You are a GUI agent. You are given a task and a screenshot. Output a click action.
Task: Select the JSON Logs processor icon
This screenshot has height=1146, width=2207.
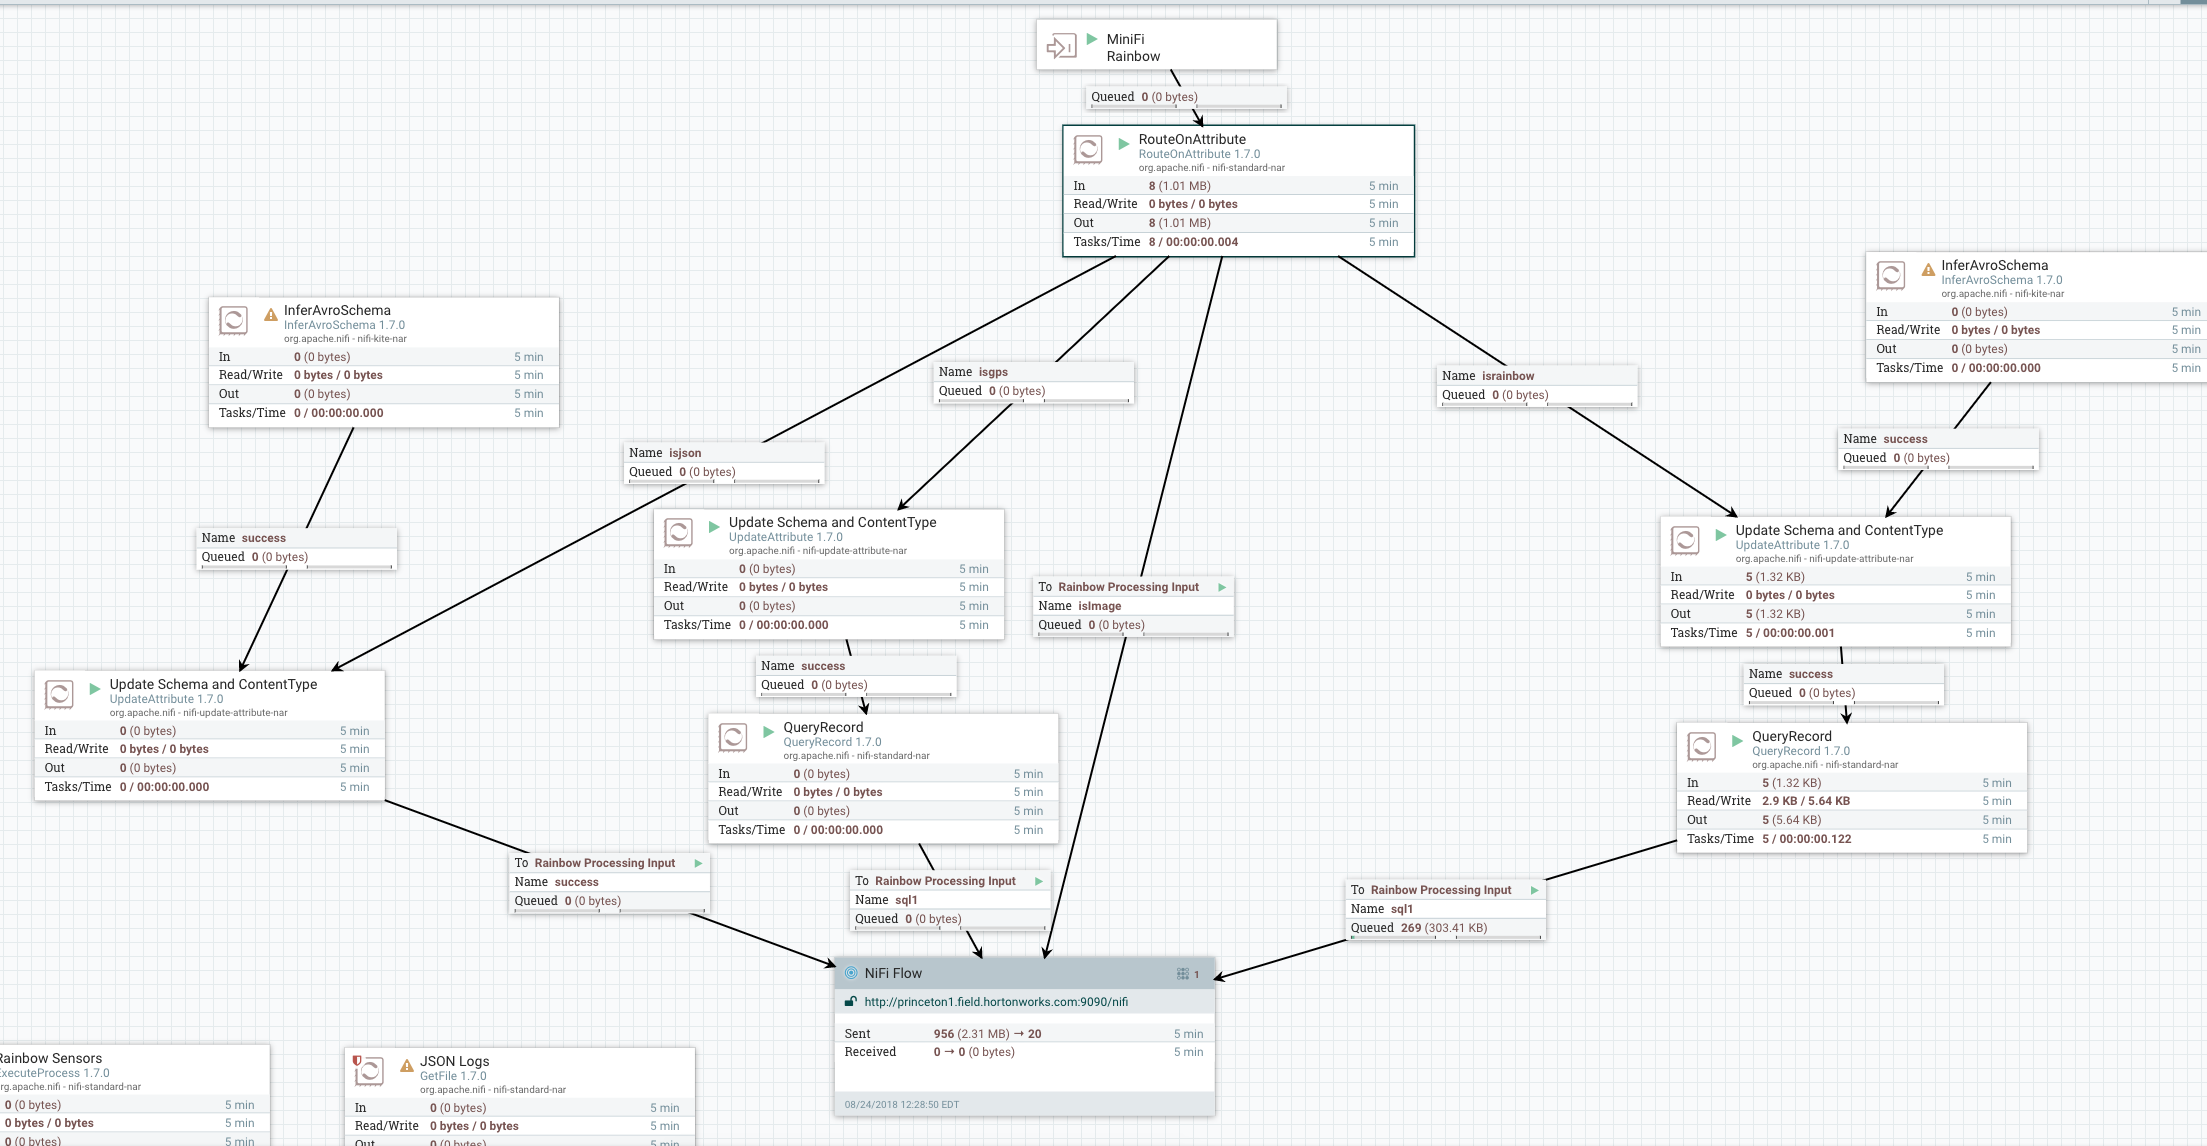[369, 1072]
